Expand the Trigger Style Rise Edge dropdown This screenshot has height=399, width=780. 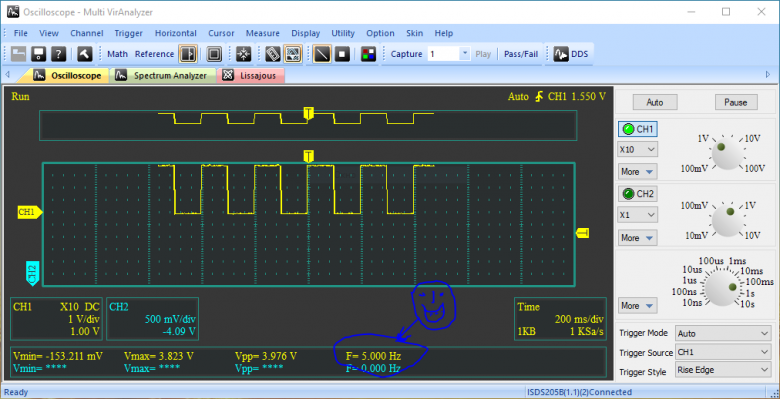[723, 370]
